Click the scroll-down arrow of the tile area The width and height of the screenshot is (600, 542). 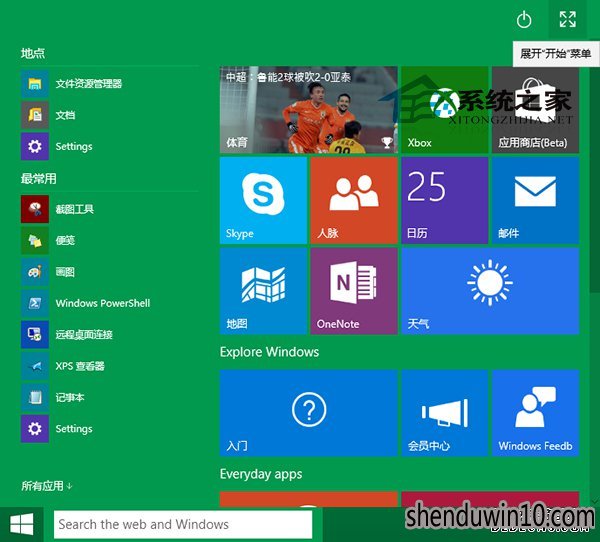pos(594,500)
